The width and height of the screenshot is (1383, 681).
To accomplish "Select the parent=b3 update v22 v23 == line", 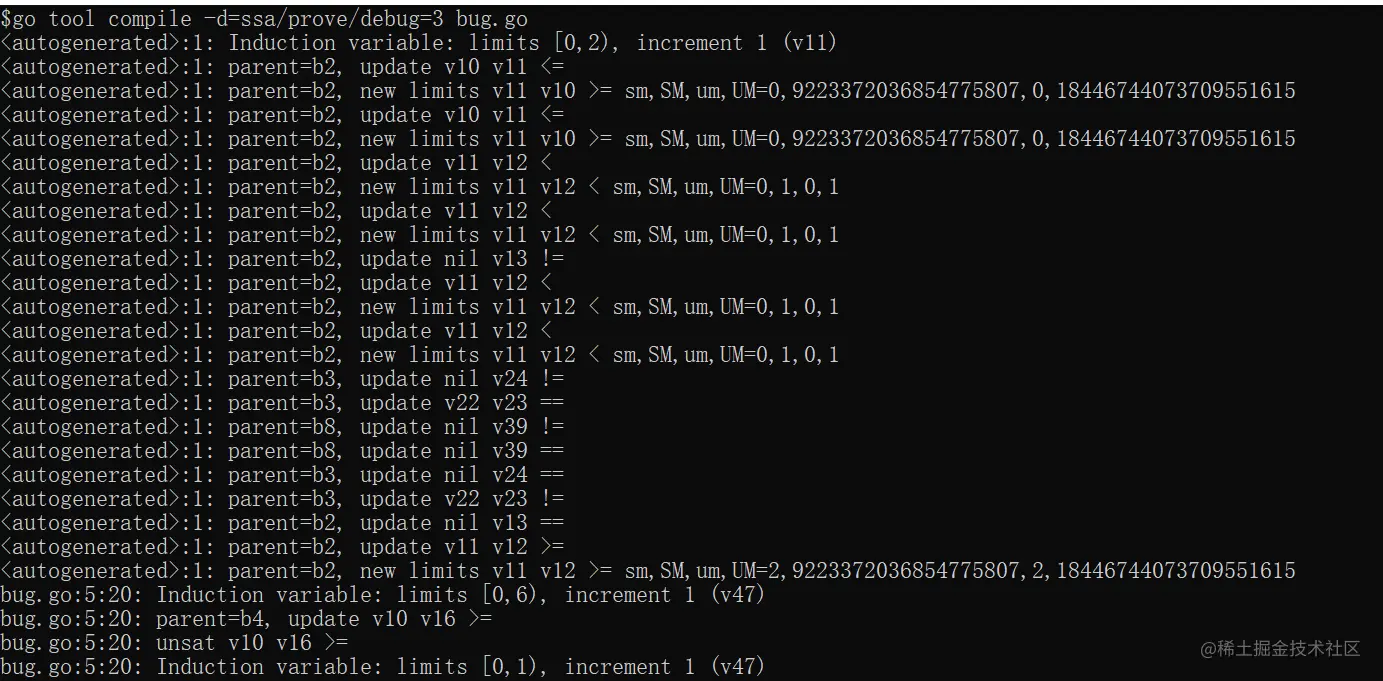I will point(282,402).
